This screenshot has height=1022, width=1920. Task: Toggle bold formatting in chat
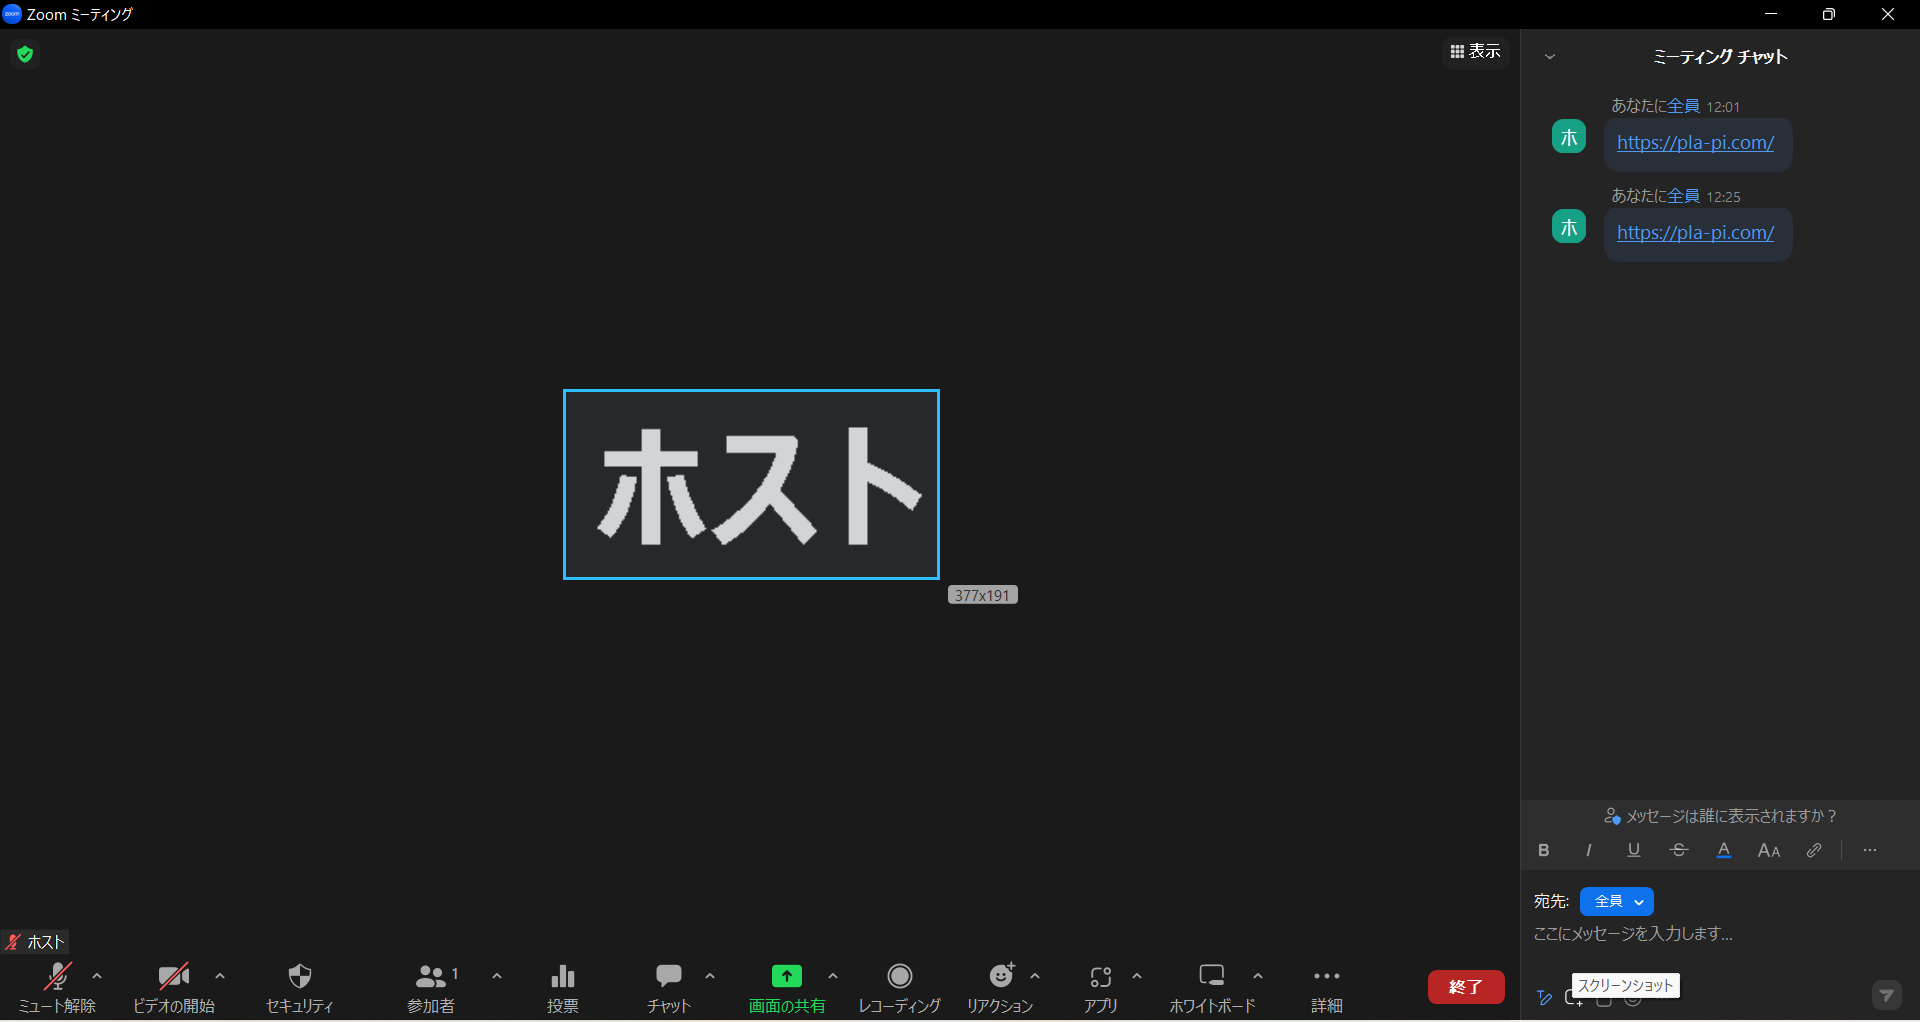pos(1543,850)
